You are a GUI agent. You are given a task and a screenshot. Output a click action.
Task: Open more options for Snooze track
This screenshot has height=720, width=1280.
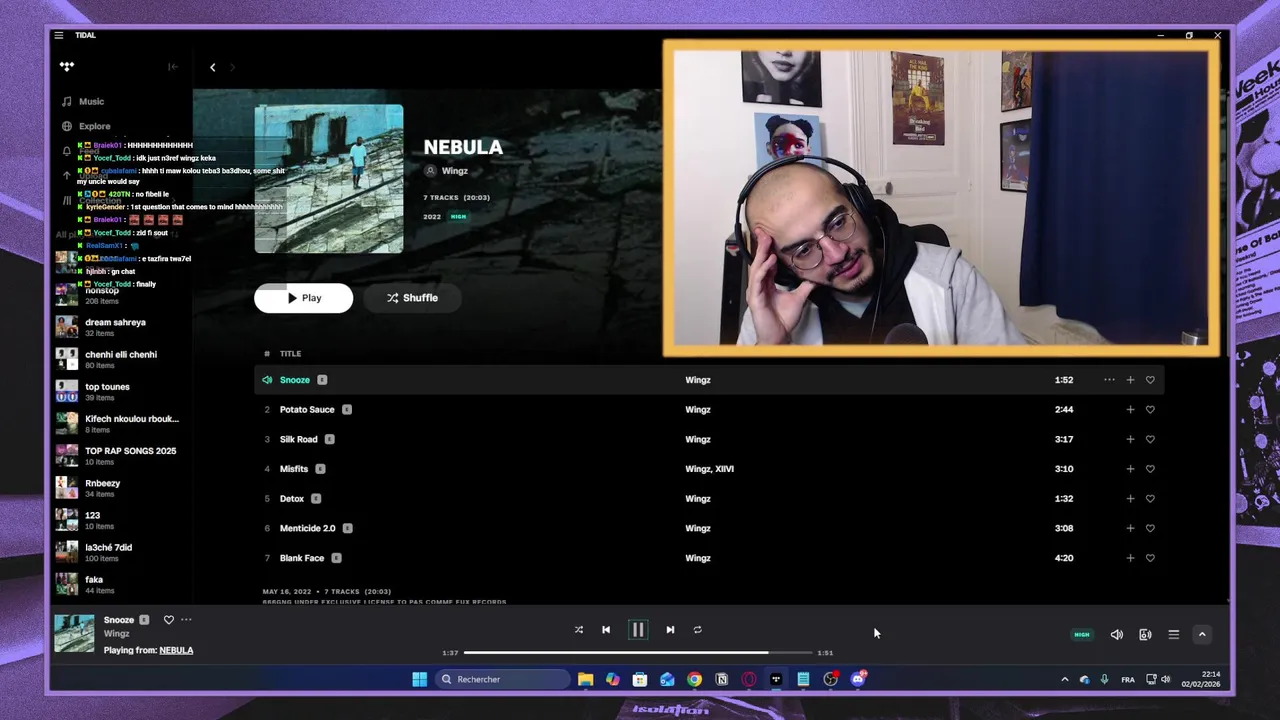(x=1109, y=380)
